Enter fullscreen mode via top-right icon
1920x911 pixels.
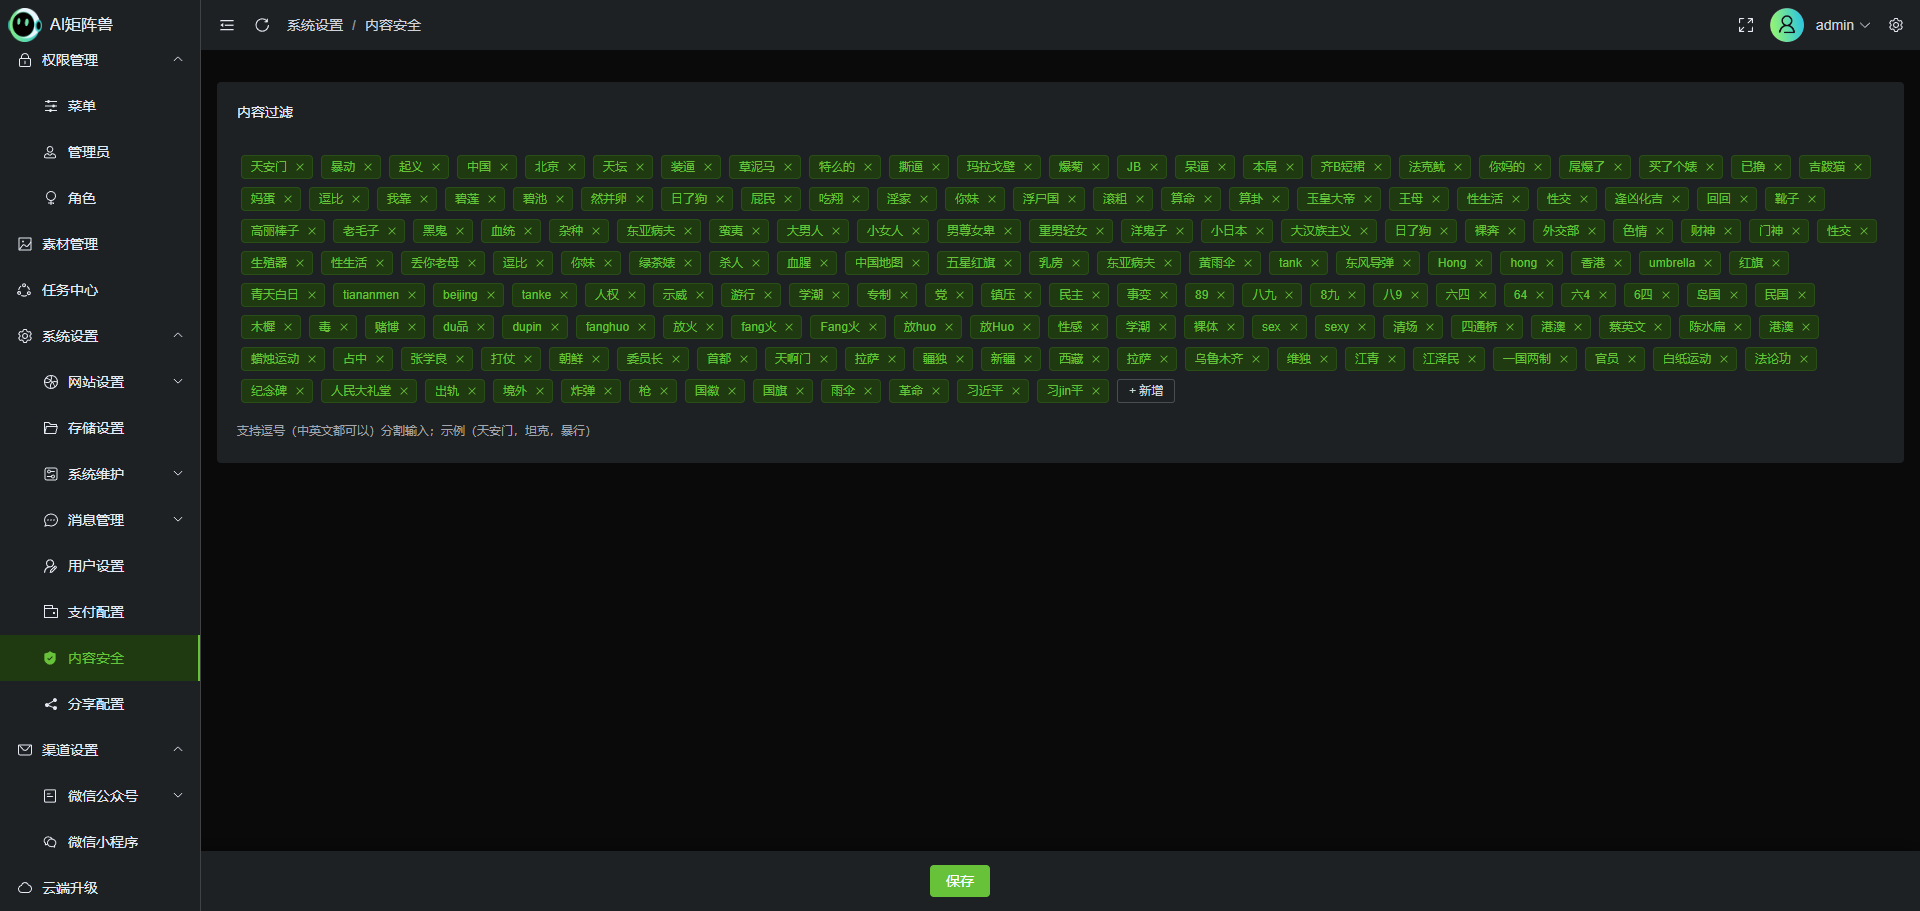pyautogui.click(x=1746, y=25)
